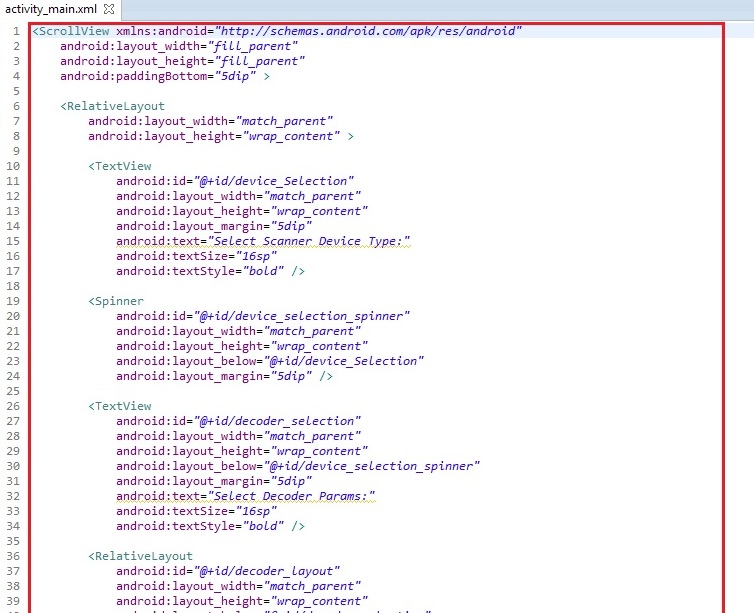This screenshot has height=613, width=754.
Task: Close the activity_main.xml editor tab
Action: pyautogui.click(x=109, y=9)
